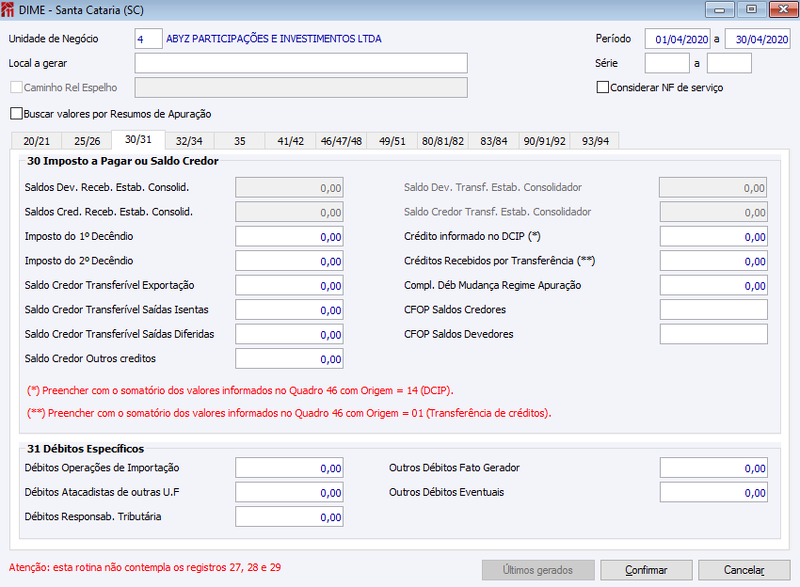The width and height of the screenshot is (800, 587).
Task: Click the red DCIP Origem = 14 note
Action: 240,391
